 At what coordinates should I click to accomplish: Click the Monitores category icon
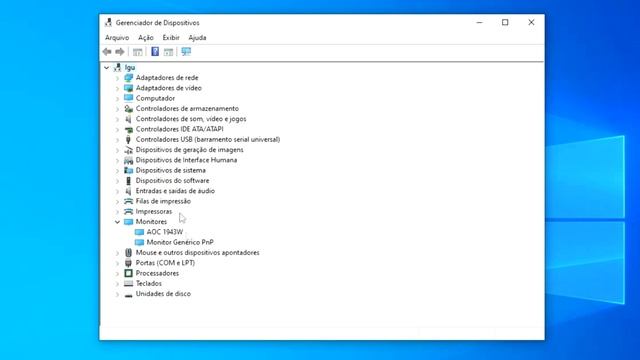point(129,222)
